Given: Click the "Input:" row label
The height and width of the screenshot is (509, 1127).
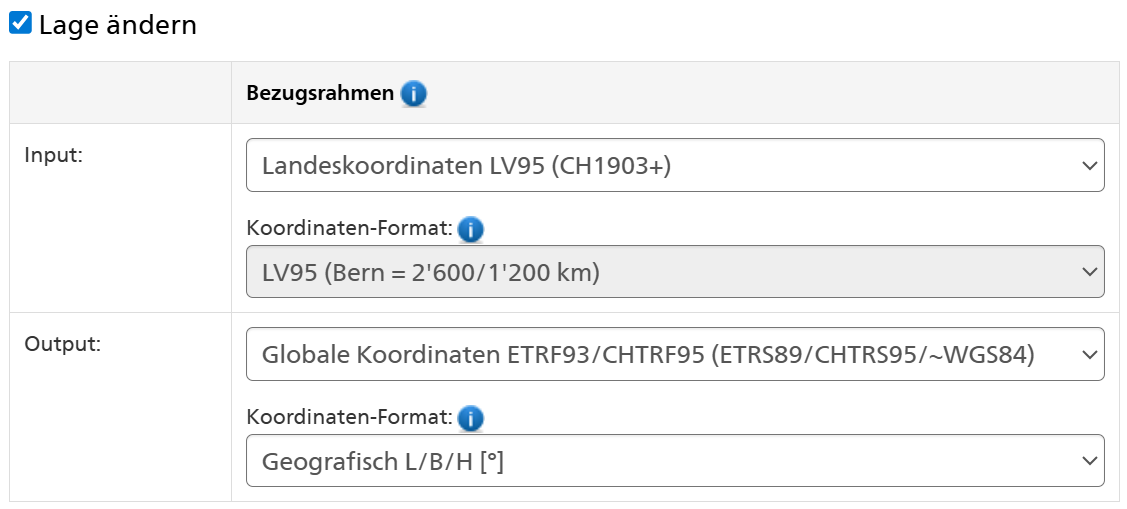Looking at the screenshot, I should pyautogui.click(x=52, y=154).
